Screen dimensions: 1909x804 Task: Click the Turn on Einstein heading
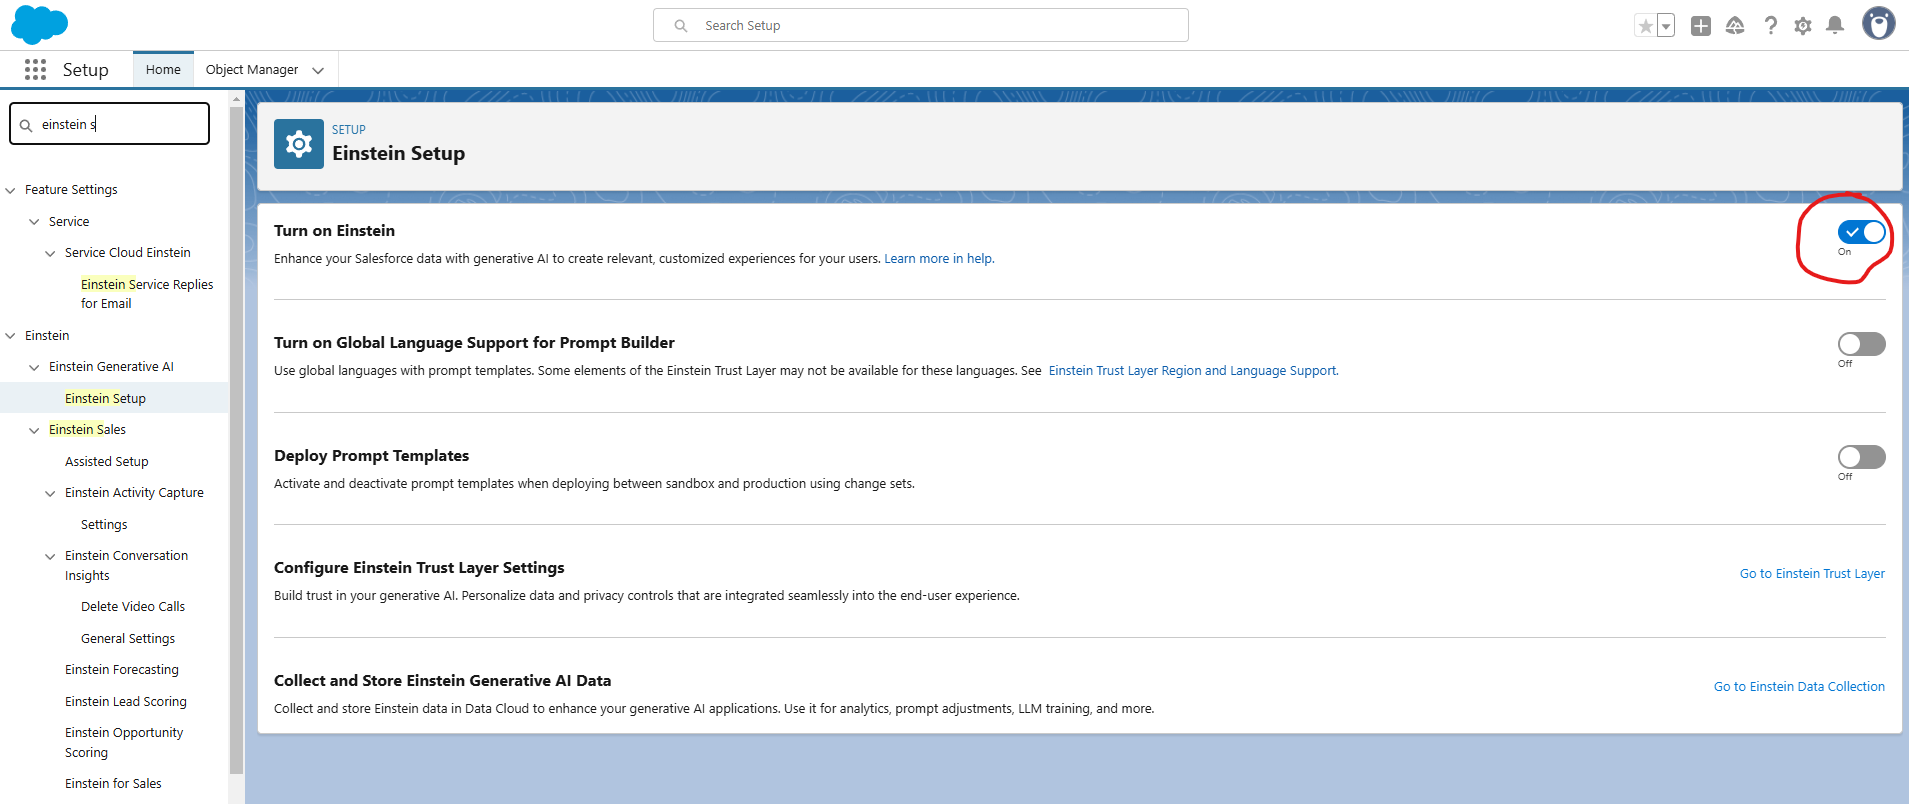(334, 230)
